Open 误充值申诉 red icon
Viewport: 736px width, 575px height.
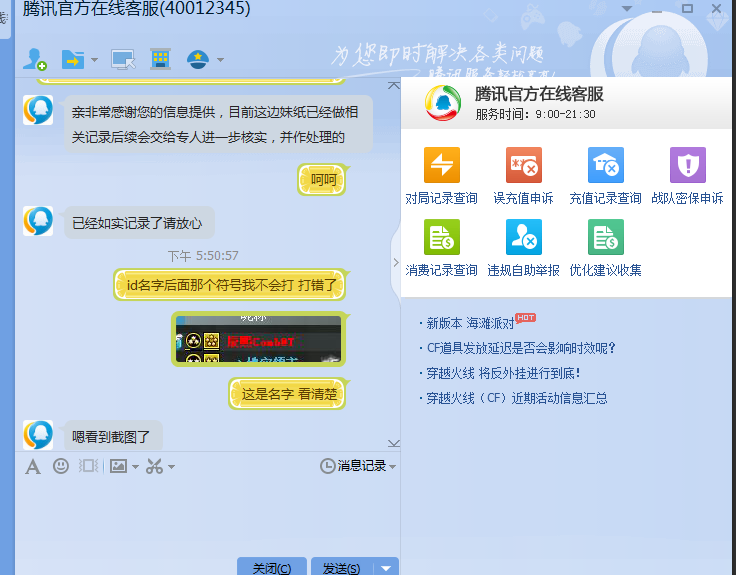pyautogui.click(x=524, y=165)
